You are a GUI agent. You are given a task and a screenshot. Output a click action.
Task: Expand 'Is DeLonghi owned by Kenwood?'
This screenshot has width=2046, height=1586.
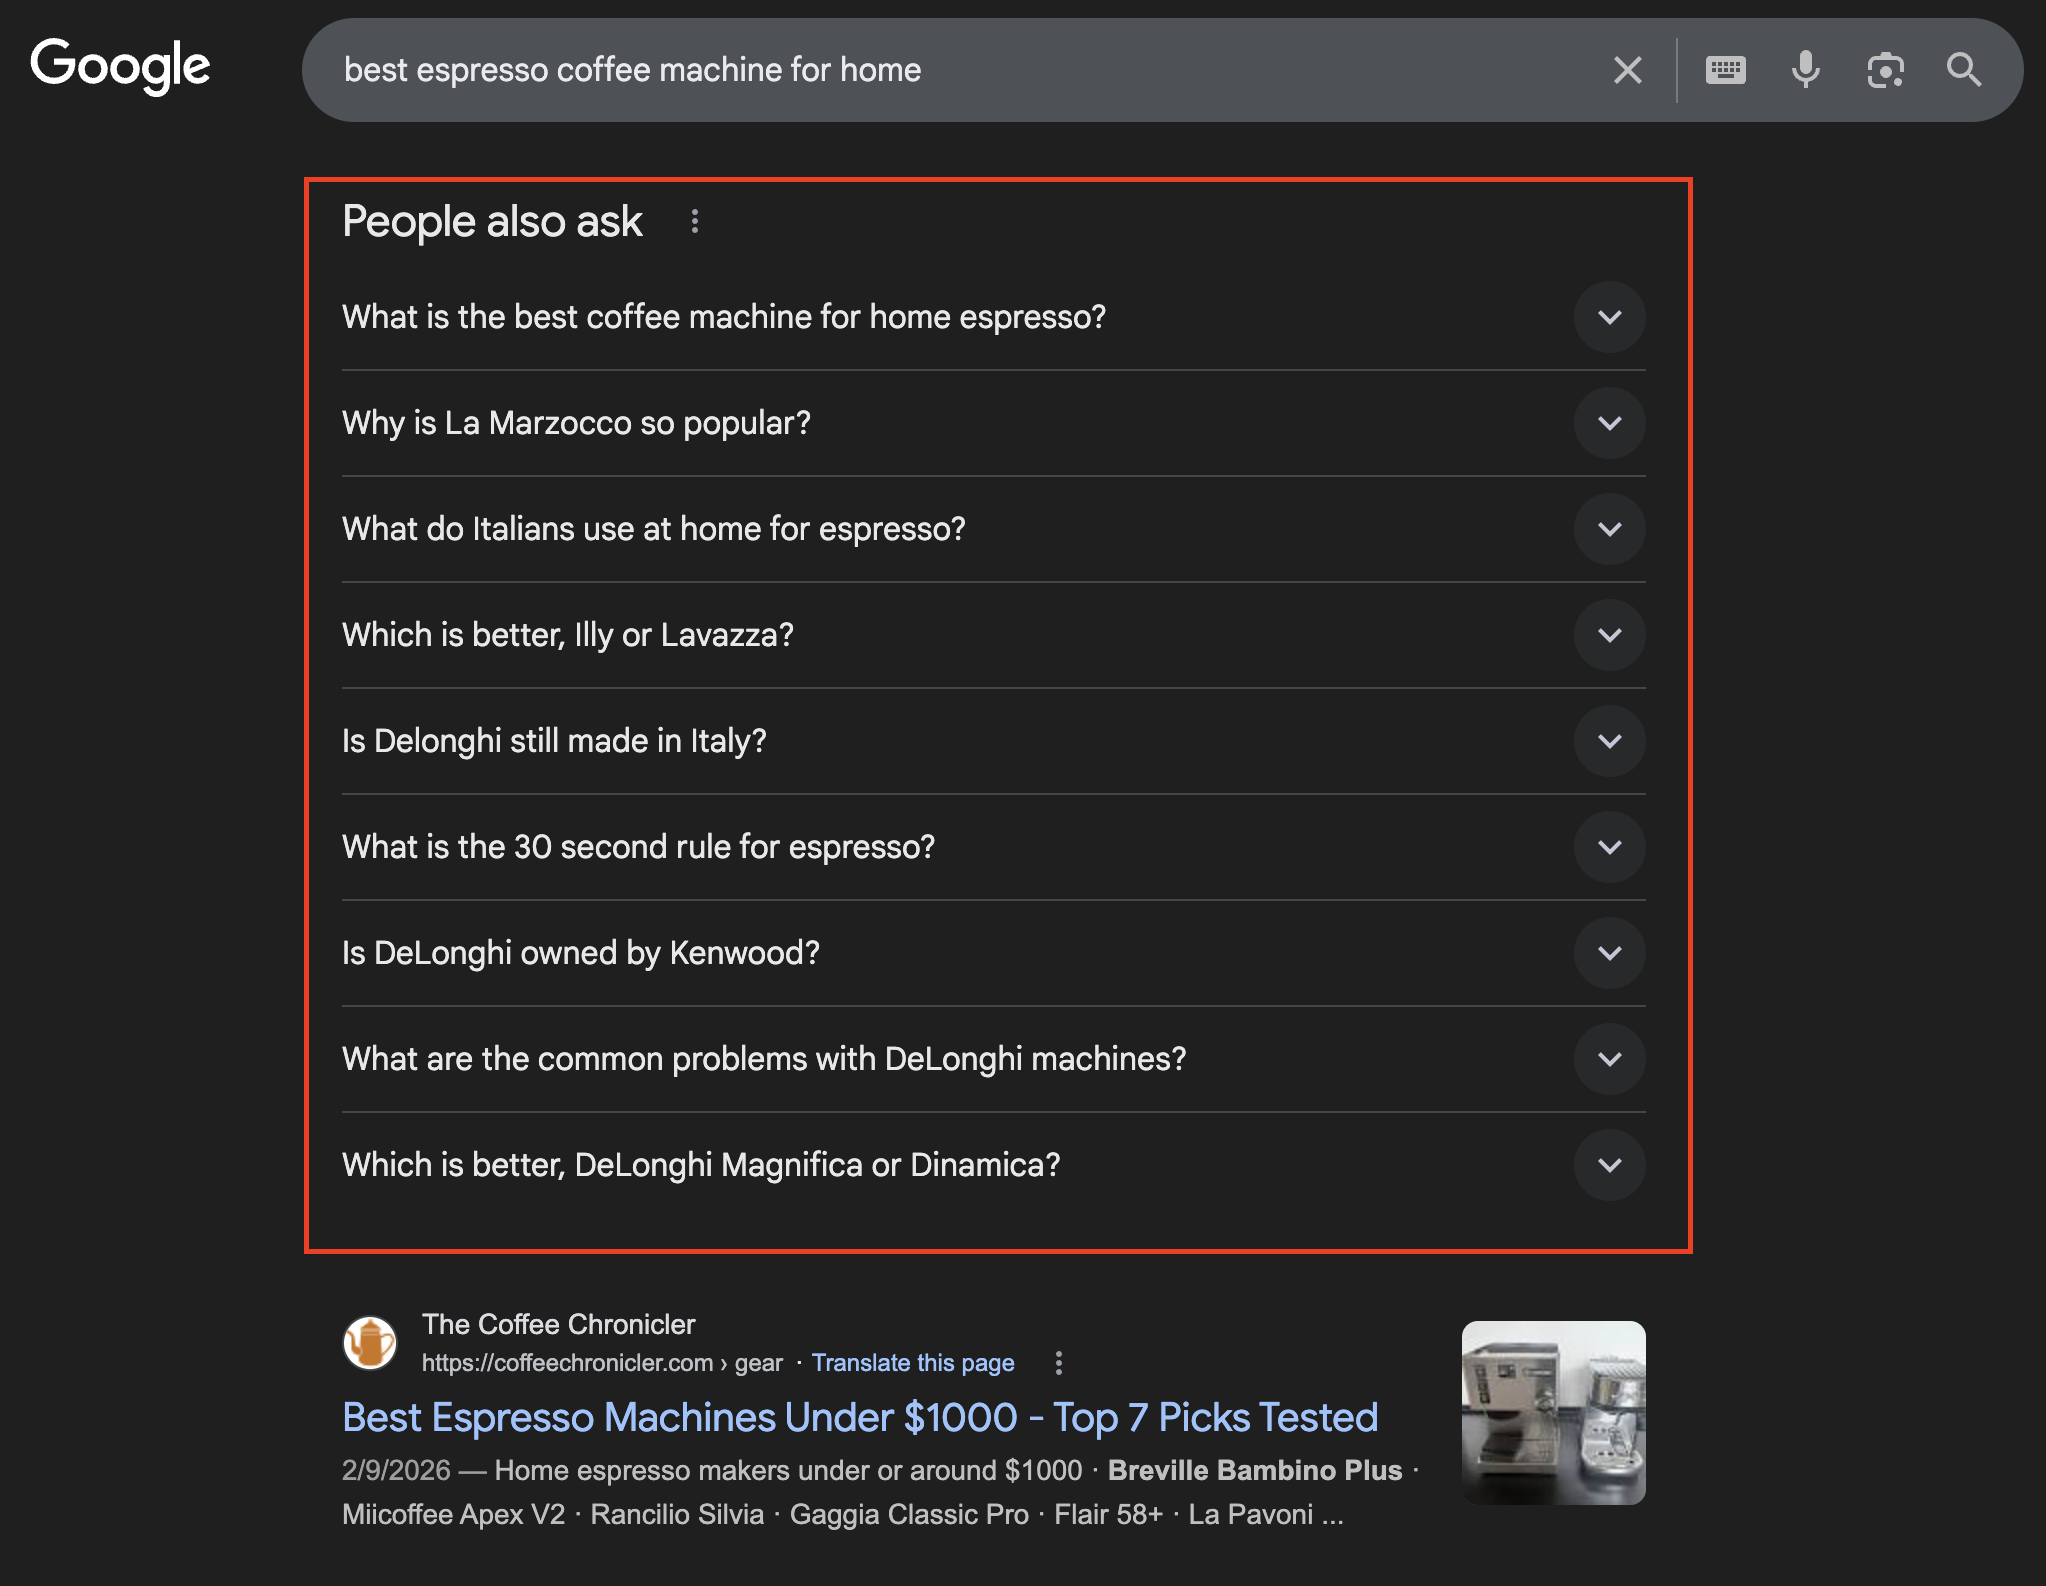[x=1609, y=953]
